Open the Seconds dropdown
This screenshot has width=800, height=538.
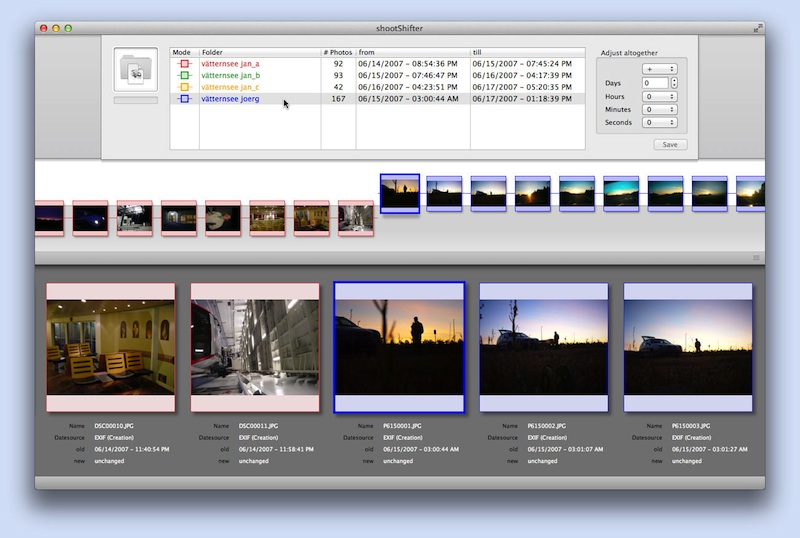660,123
